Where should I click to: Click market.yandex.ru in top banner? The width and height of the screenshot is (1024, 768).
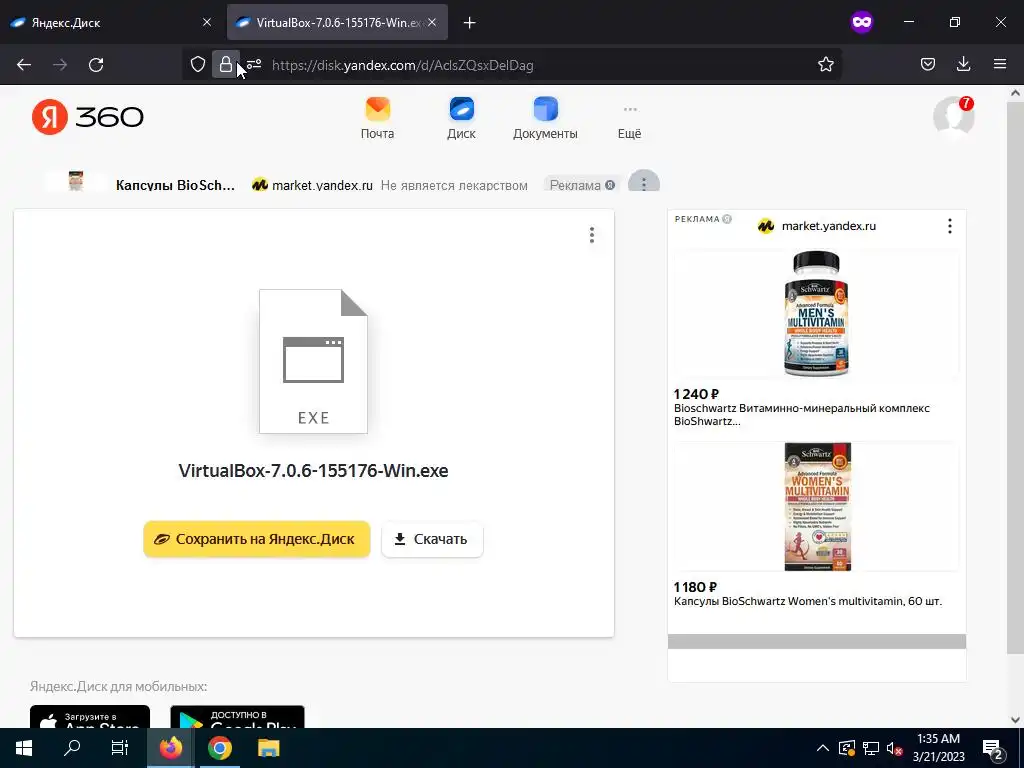322,185
